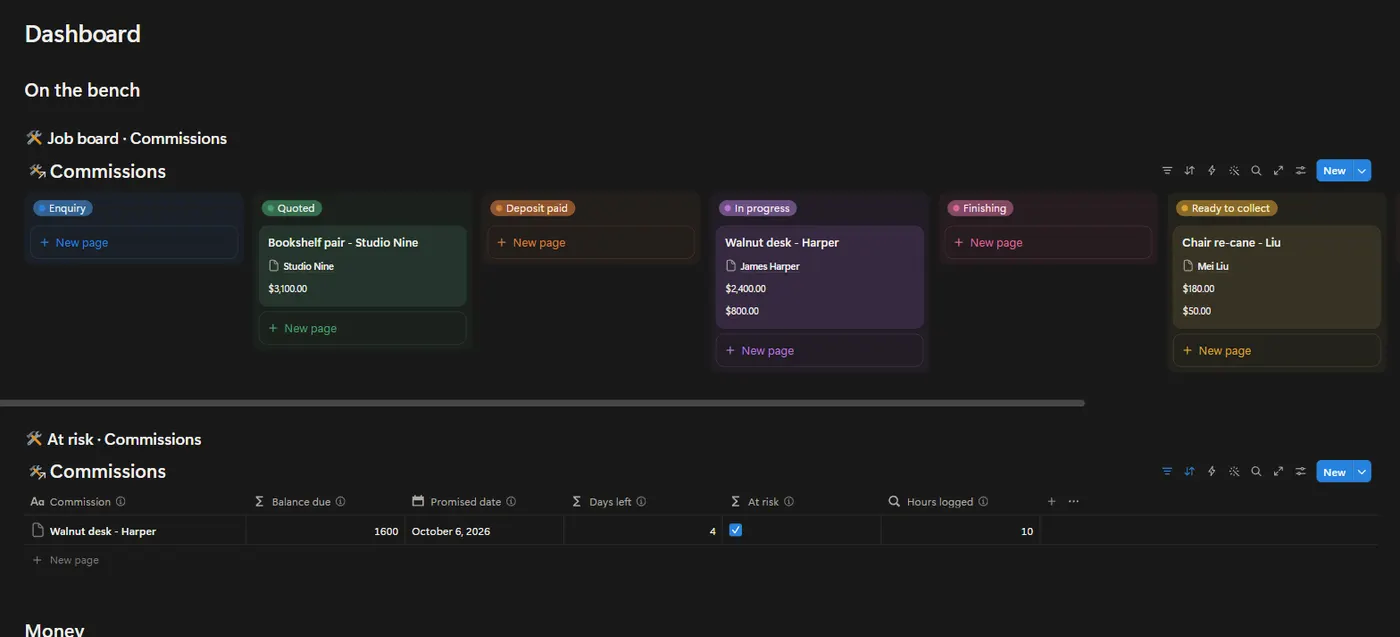The image size is (1400, 637).
Task: Expand At risk view to full page
Action: (x=1278, y=472)
